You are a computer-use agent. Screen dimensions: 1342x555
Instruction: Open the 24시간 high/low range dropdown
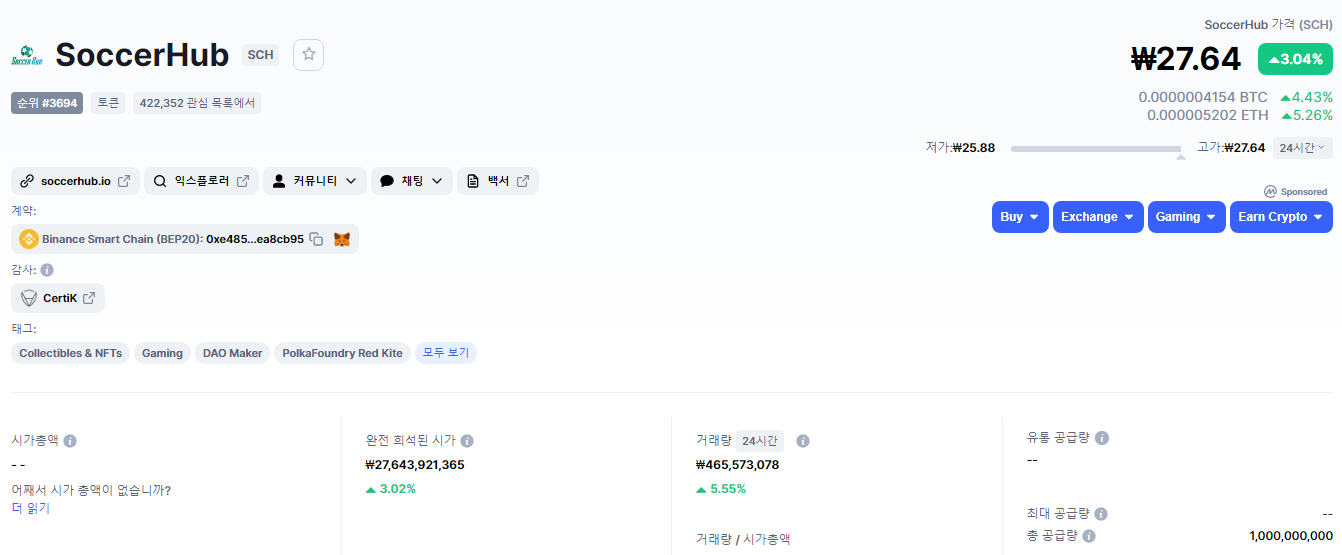1302,148
